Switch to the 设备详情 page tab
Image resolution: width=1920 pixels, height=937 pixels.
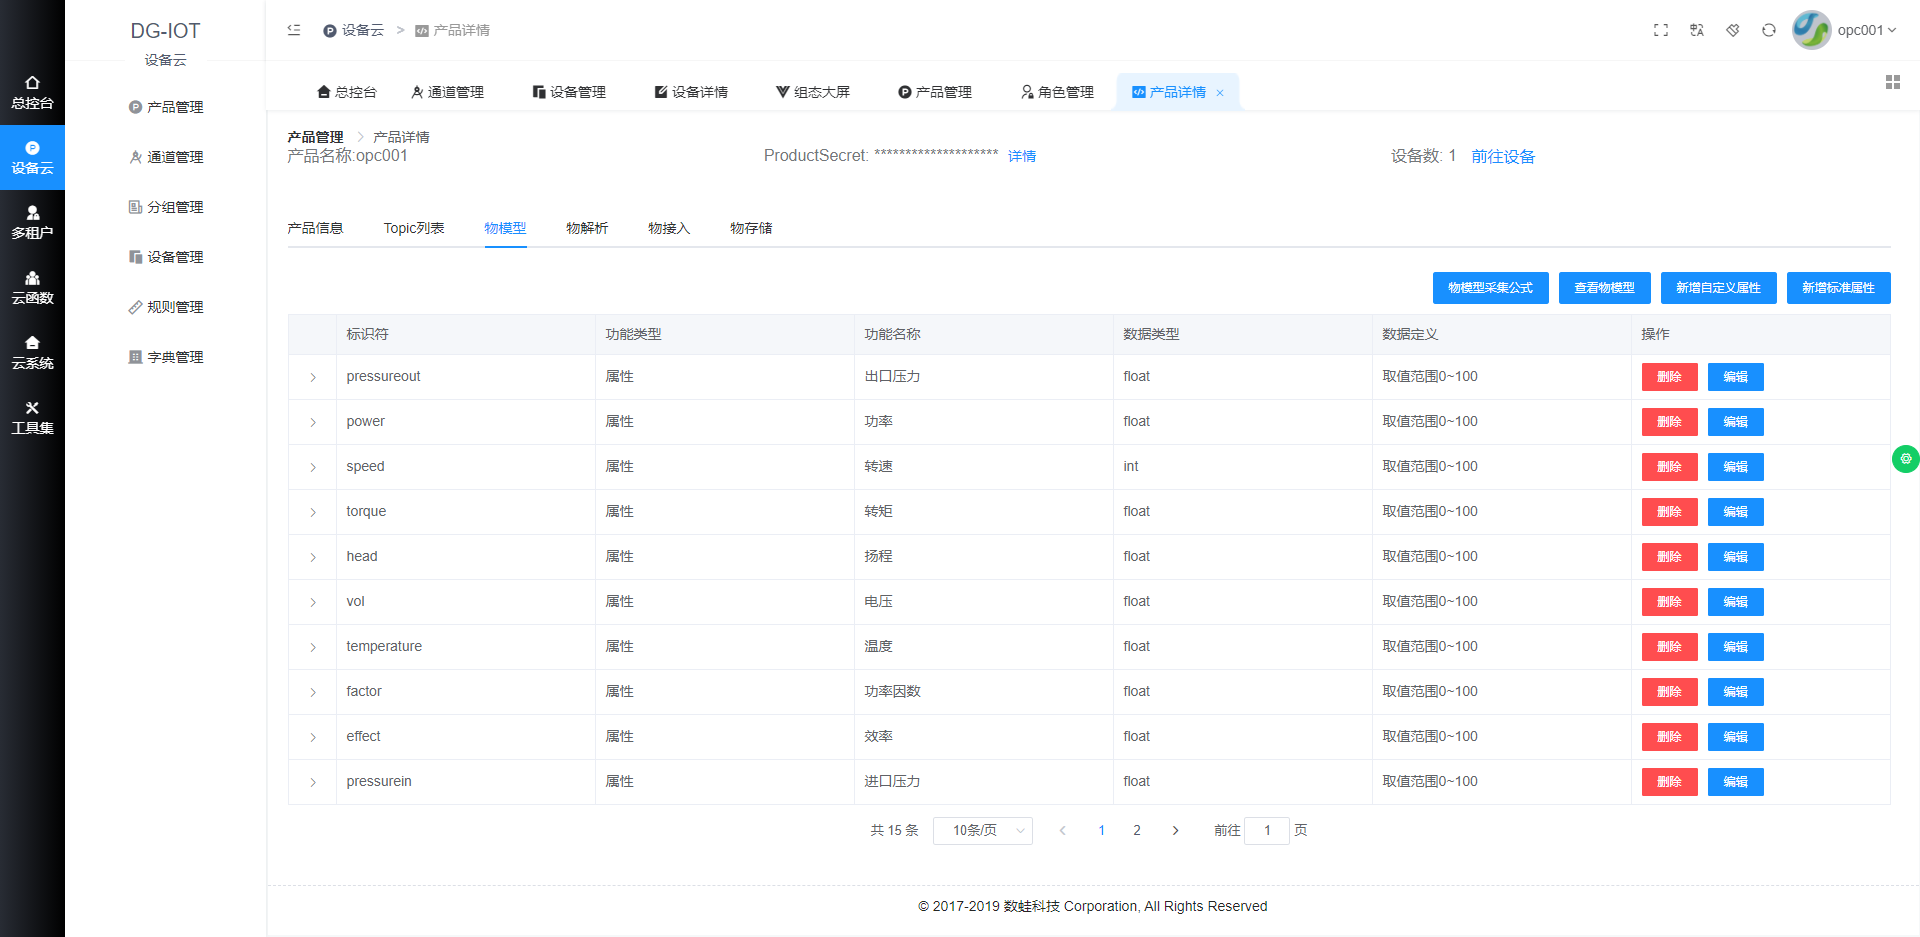tap(691, 92)
